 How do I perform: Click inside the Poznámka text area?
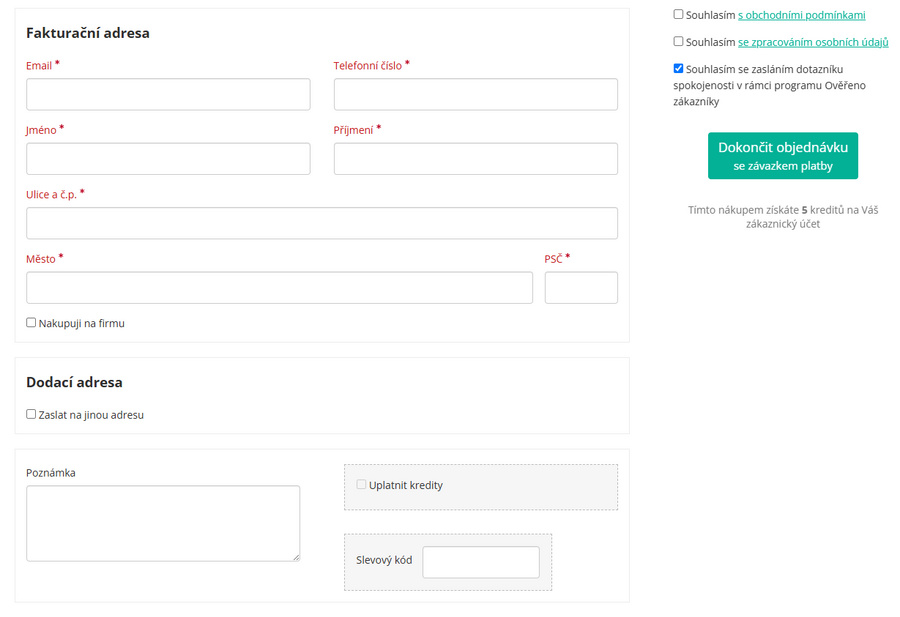[x=162, y=522]
